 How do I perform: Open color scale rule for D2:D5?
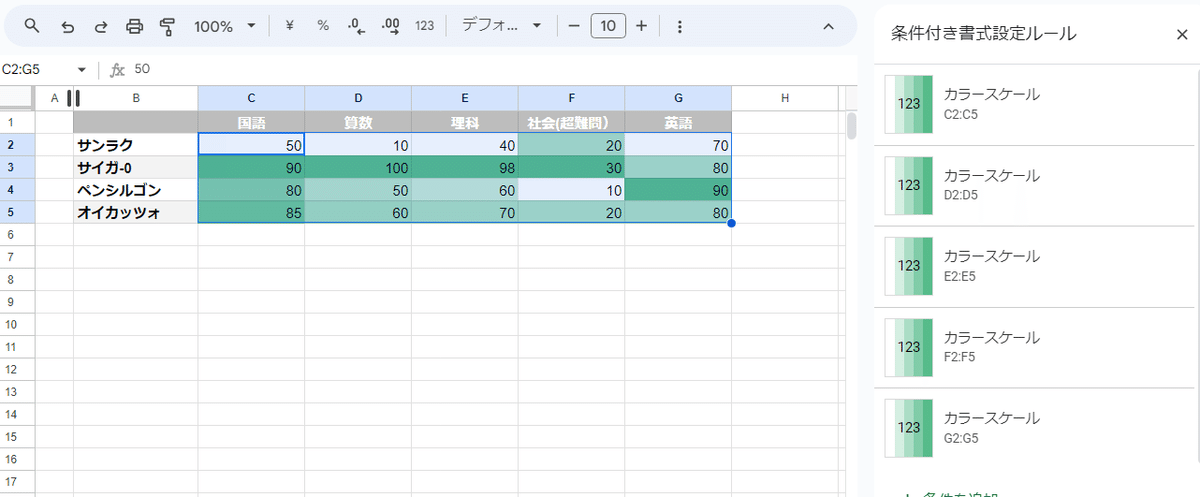pyautogui.click(x=1034, y=185)
